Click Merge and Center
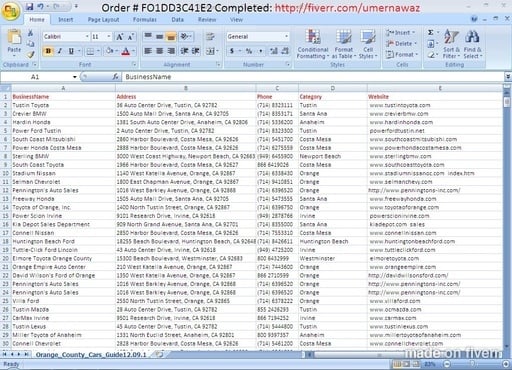Screen dimensions: 512x370 click(210, 51)
